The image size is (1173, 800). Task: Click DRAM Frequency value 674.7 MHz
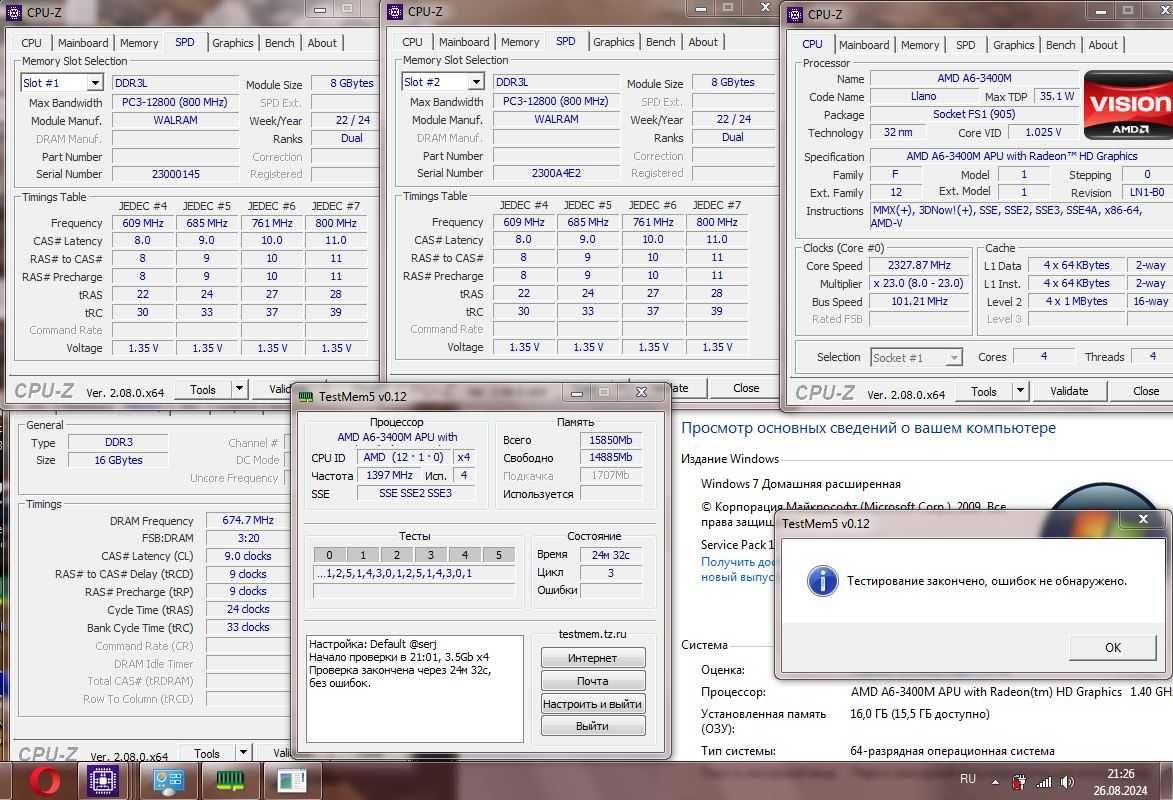pos(248,520)
